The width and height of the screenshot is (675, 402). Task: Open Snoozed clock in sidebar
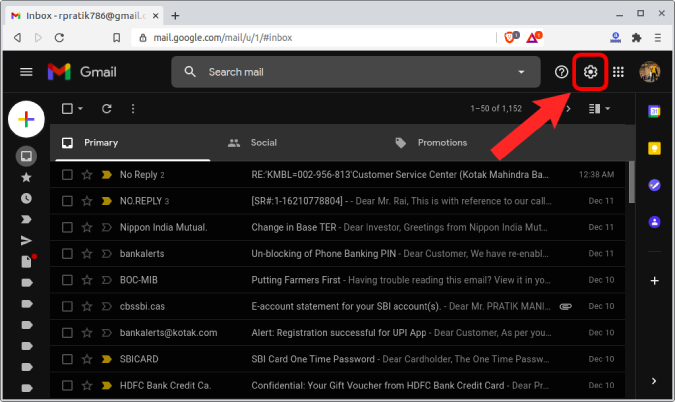coord(26,198)
